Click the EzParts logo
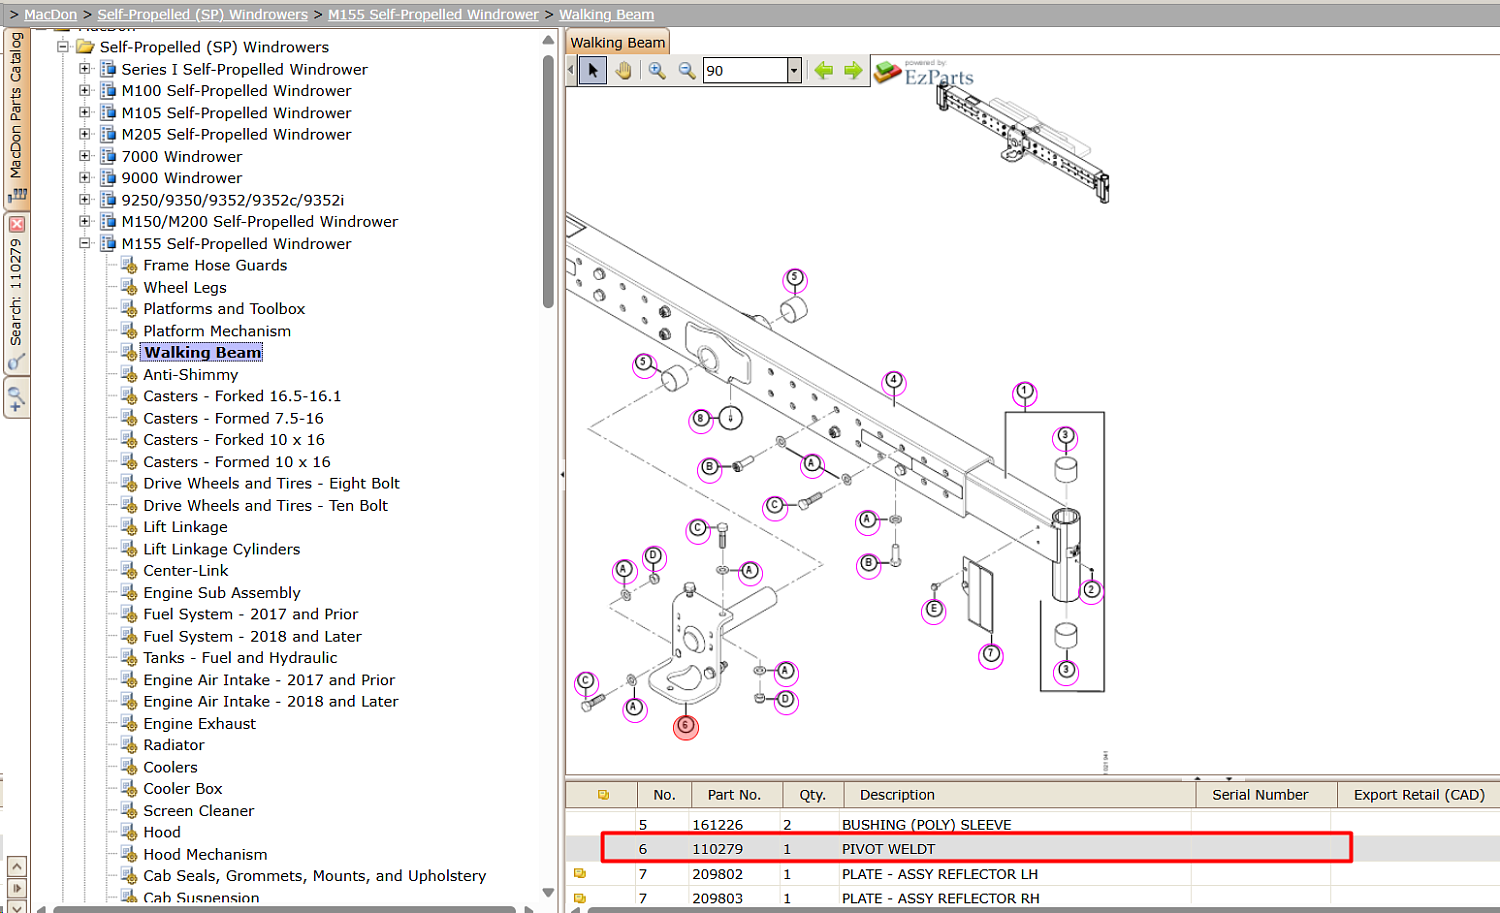1500x913 pixels. [924, 73]
